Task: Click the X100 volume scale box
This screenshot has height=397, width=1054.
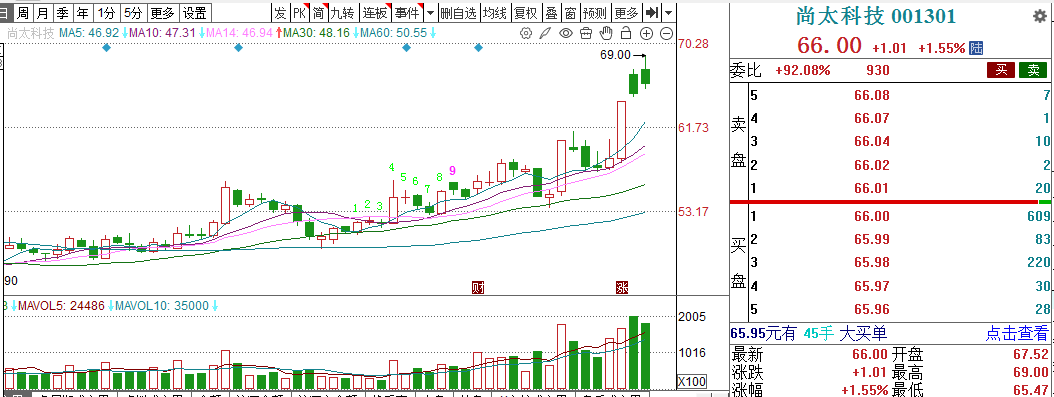Action: [x=692, y=382]
